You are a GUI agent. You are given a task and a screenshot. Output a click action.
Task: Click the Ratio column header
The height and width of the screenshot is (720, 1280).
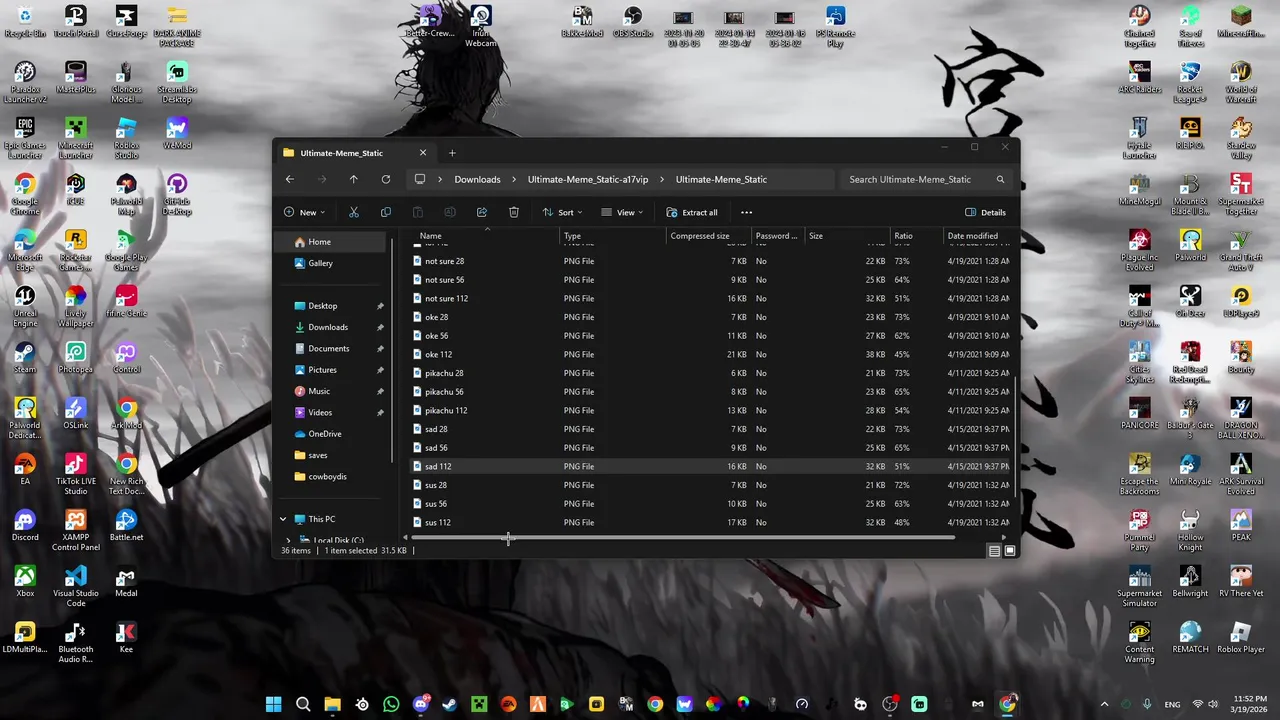click(916, 236)
